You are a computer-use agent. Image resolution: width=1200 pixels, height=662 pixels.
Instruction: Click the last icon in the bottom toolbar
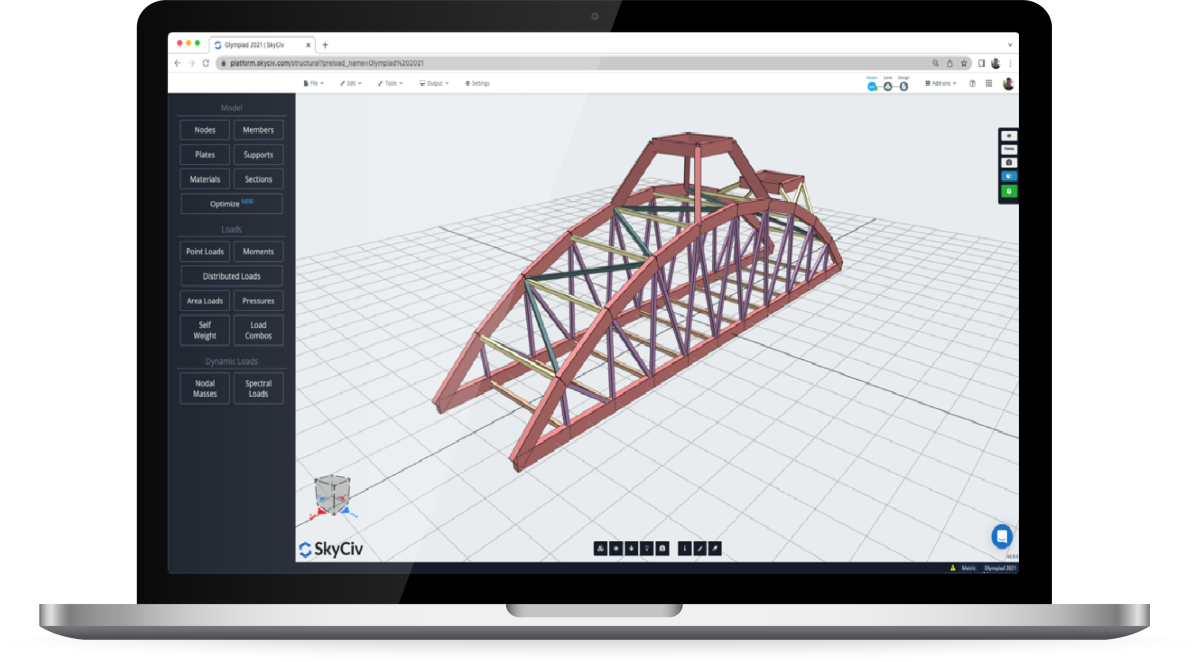tap(715, 548)
